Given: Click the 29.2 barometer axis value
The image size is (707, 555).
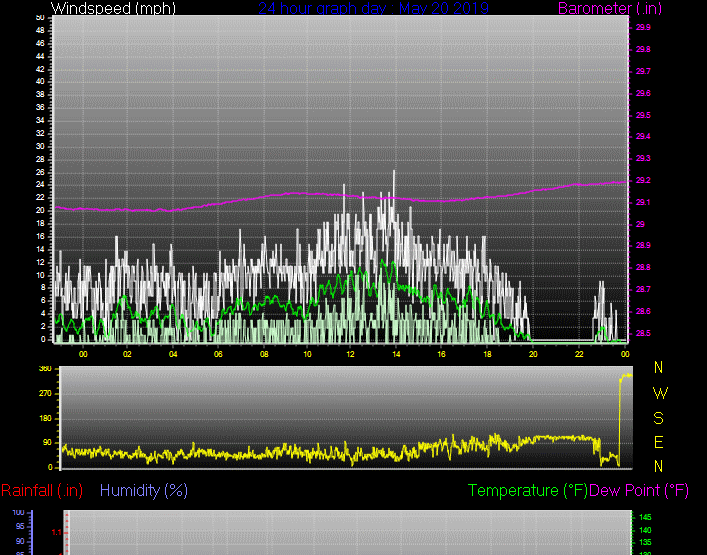Looking at the screenshot, I should tap(643, 180).
